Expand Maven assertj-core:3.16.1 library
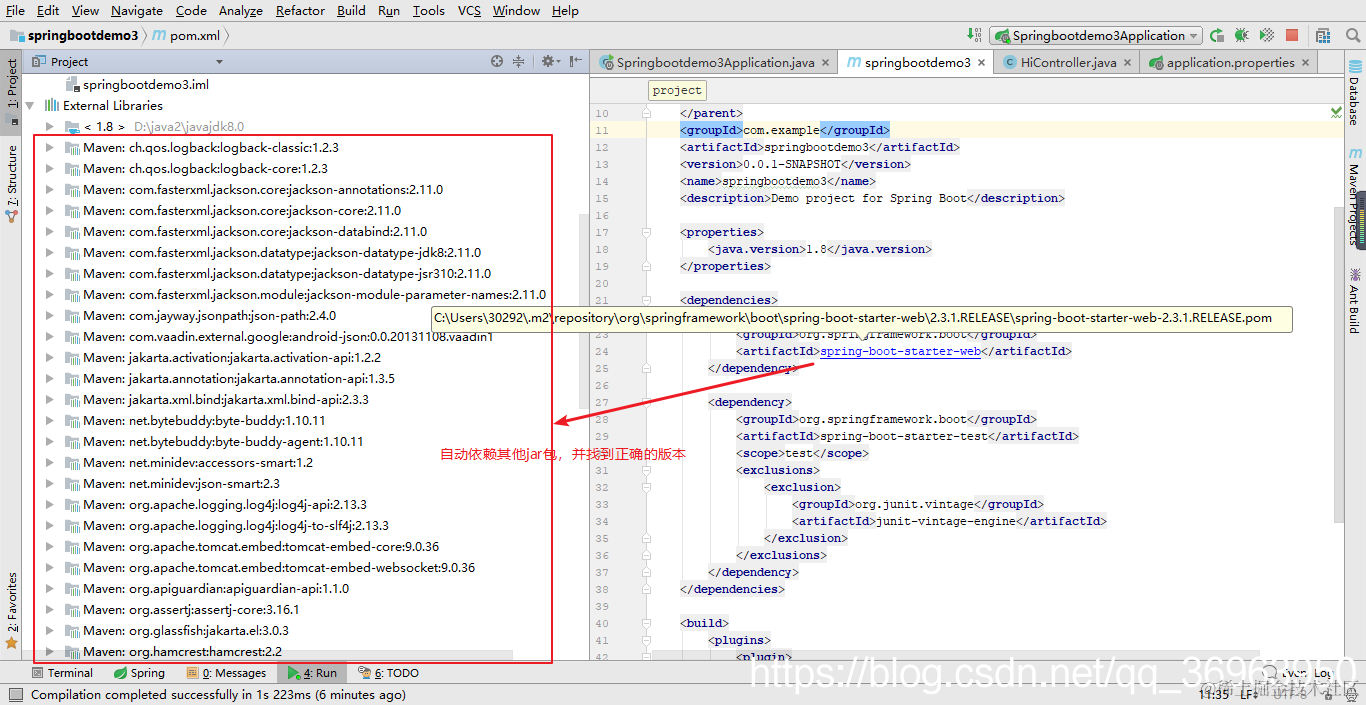 point(50,609)
